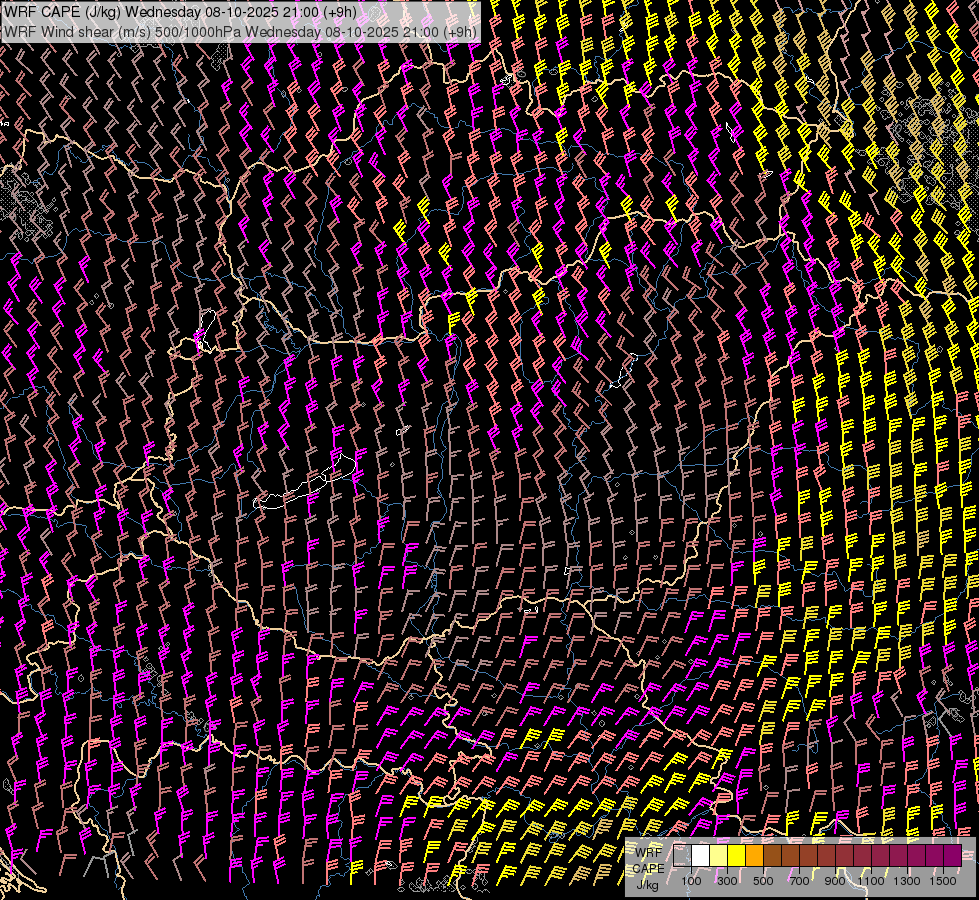The width and height of the screenshot is (979, 900).
Task: Click the orange swatch in the legend
Action: click(x=754, y=856)
